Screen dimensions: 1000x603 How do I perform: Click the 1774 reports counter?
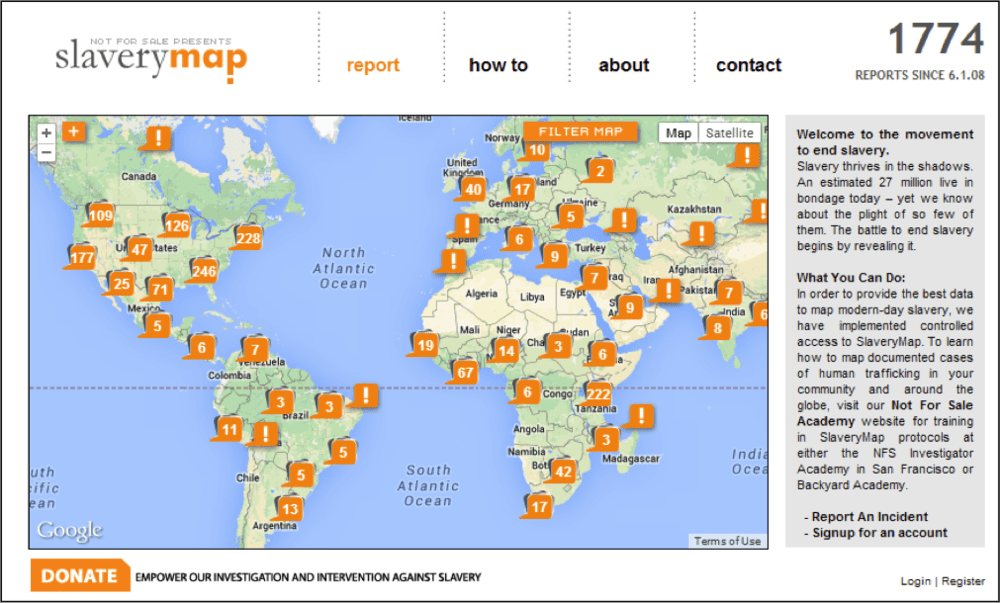(936, 38)
